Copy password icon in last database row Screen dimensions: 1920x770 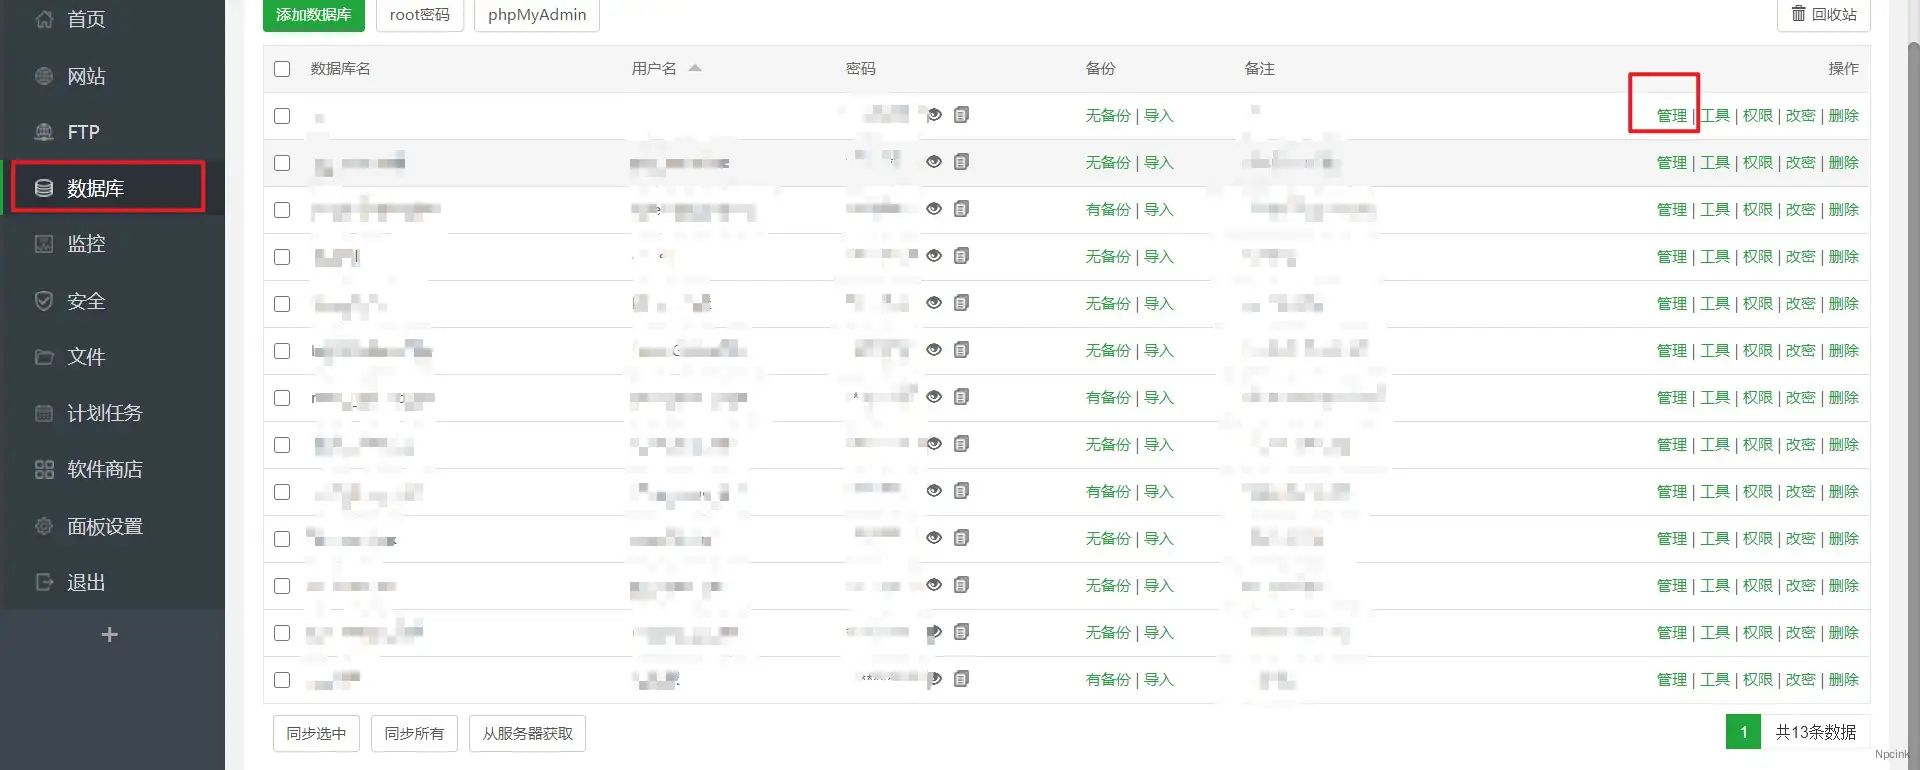[x=961, y=679]
